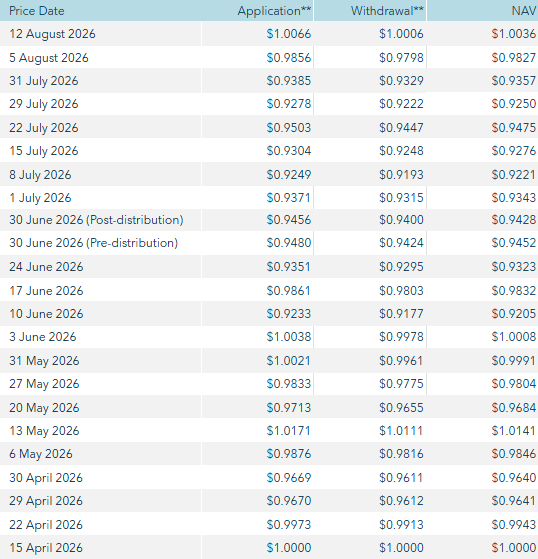Select the 31 May 2026 withdrawal price $0.9961
This screenshot has width=538, height=559.
(x=401, y=360)
